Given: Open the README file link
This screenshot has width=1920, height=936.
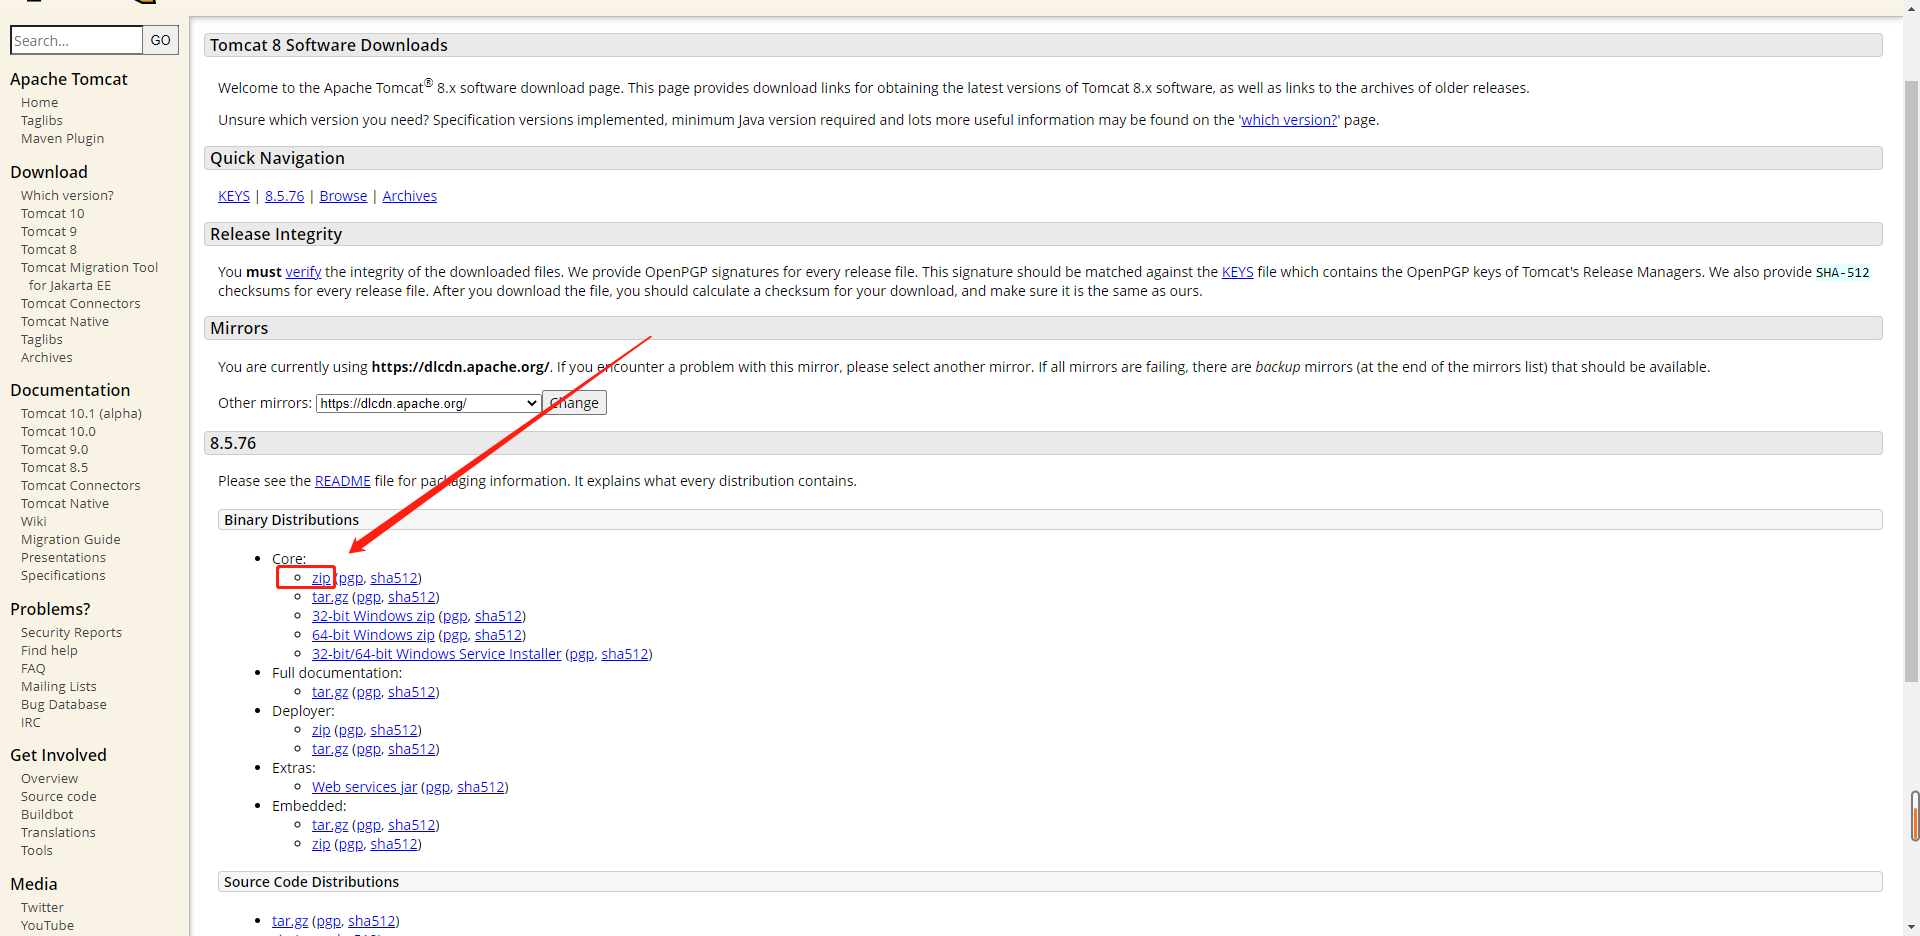Looking at the screenshot, I should [343, 481].
